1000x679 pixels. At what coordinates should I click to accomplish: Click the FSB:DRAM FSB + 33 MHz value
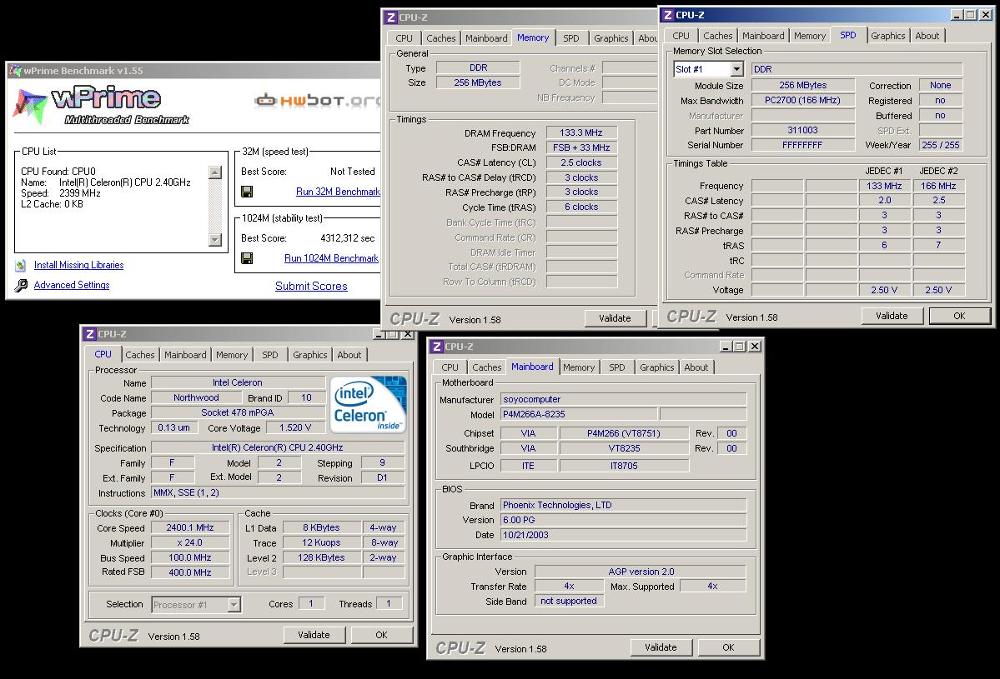(x=581, y=147)
